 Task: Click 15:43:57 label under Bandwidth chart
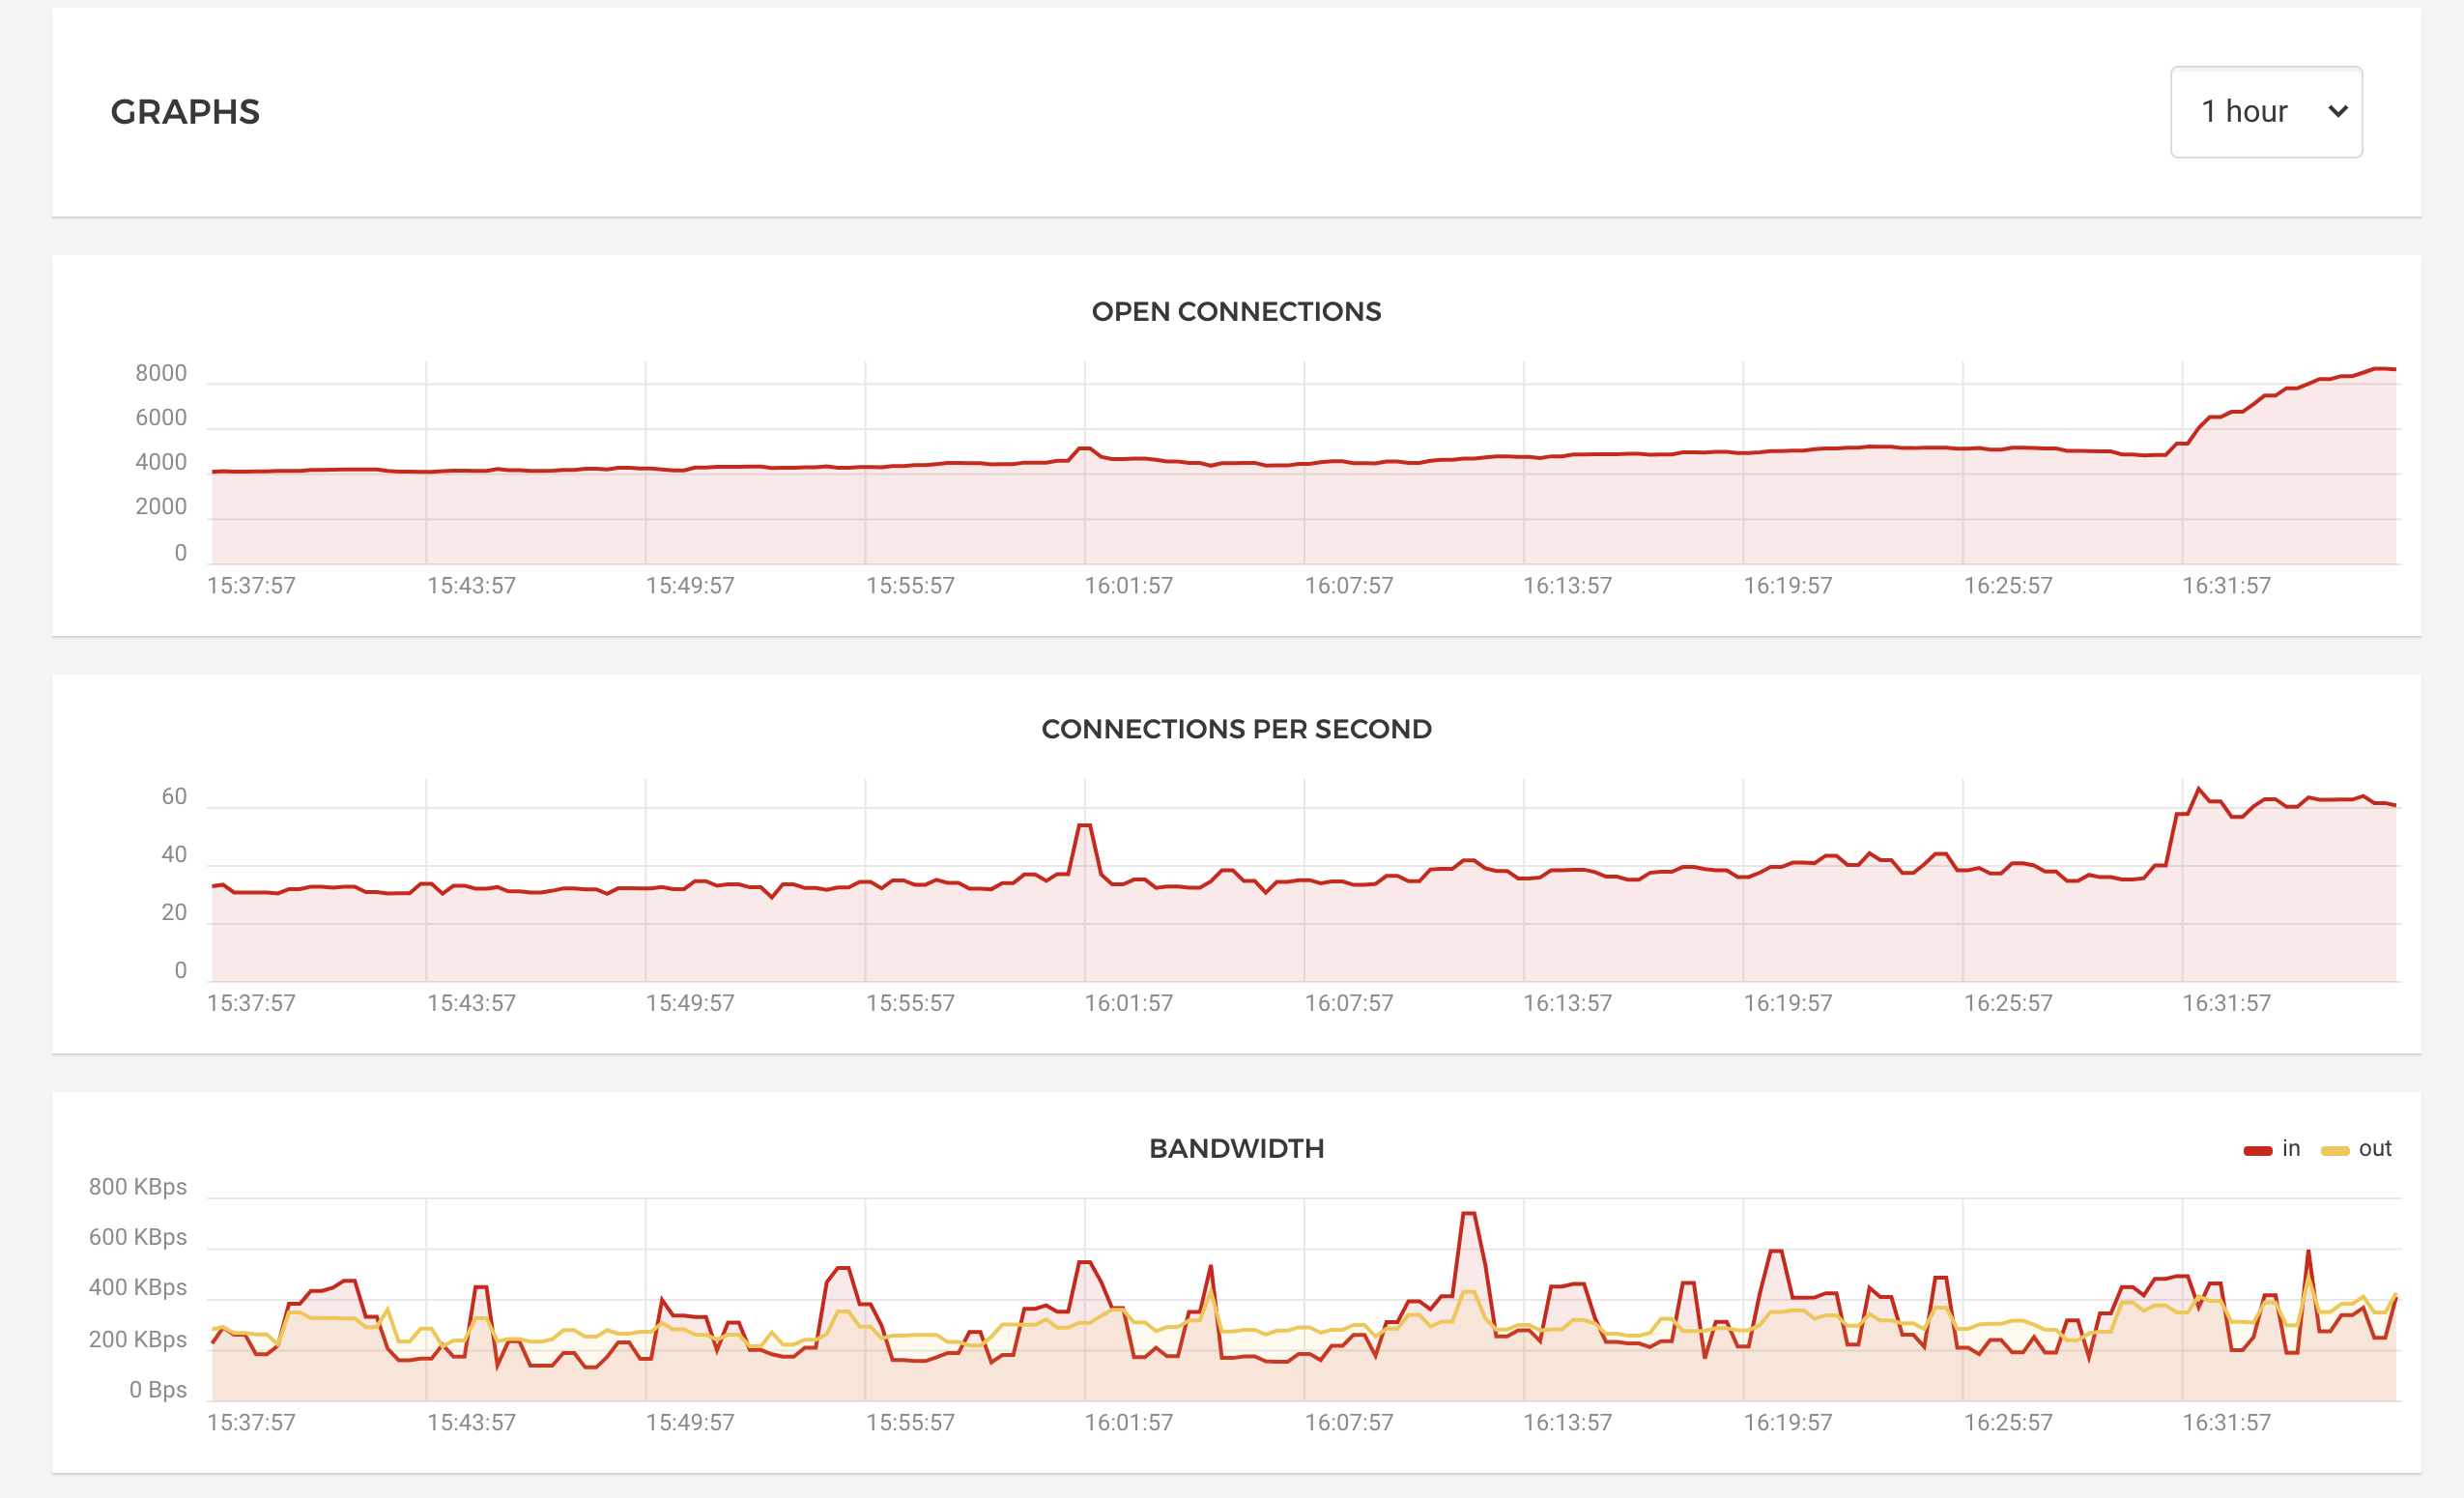tap(471, 1422)
